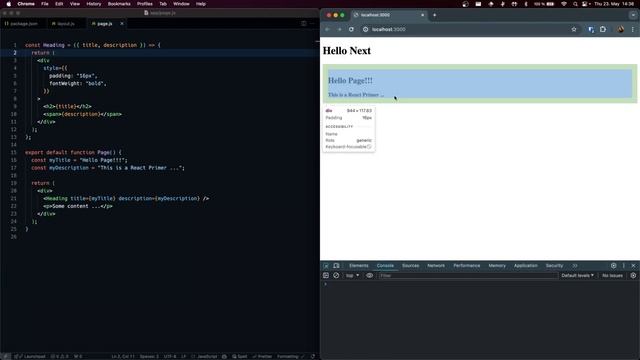Close the DevTools panel

(x=633, y=266)
